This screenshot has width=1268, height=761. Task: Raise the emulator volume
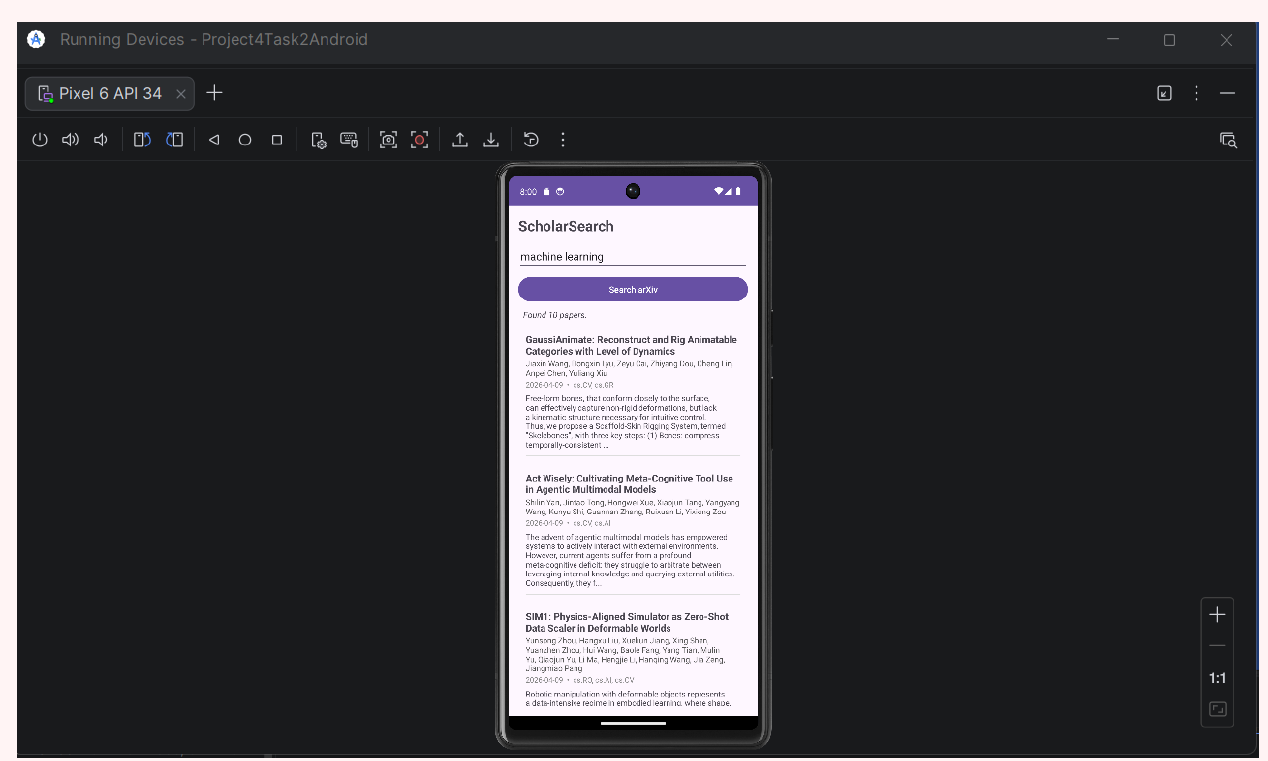70,140
